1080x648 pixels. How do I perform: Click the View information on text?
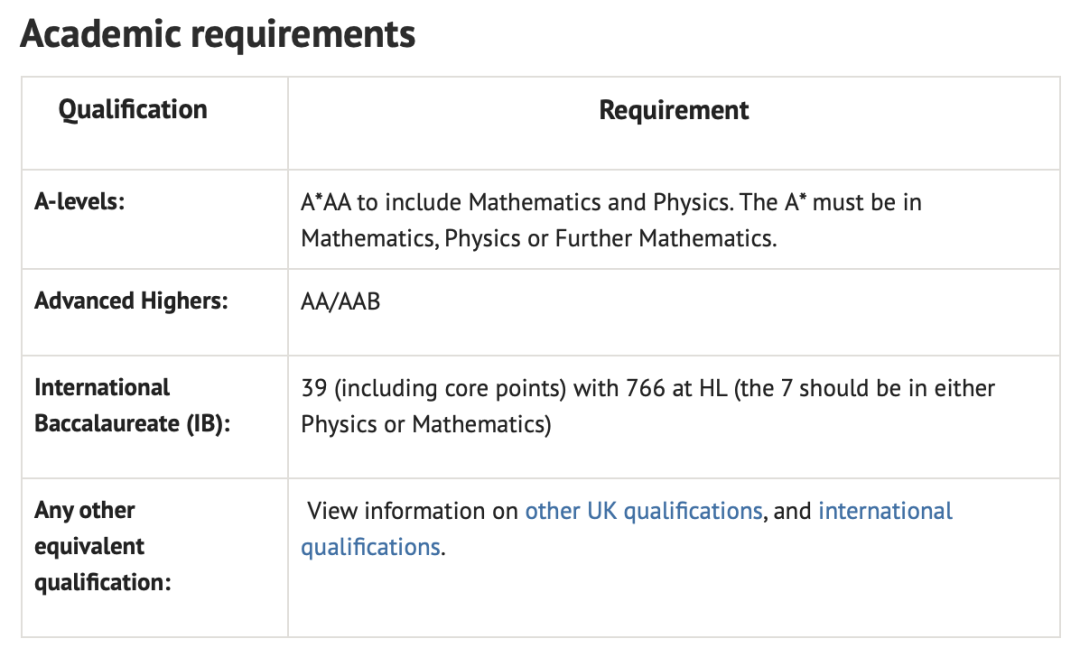pyautogui.click(x=412, y=511)
